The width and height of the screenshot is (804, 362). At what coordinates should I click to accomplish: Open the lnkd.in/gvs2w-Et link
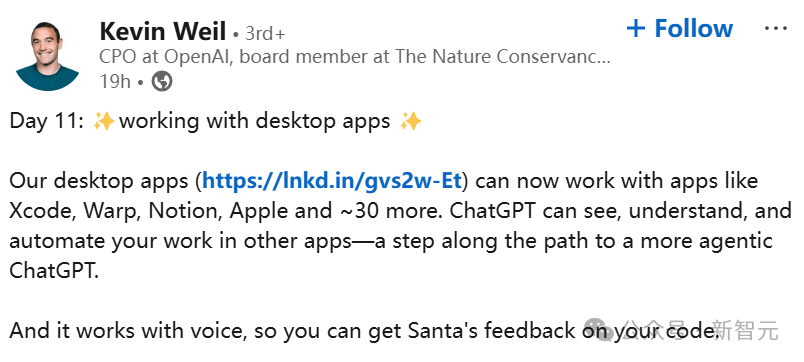[x=332, y=181]
